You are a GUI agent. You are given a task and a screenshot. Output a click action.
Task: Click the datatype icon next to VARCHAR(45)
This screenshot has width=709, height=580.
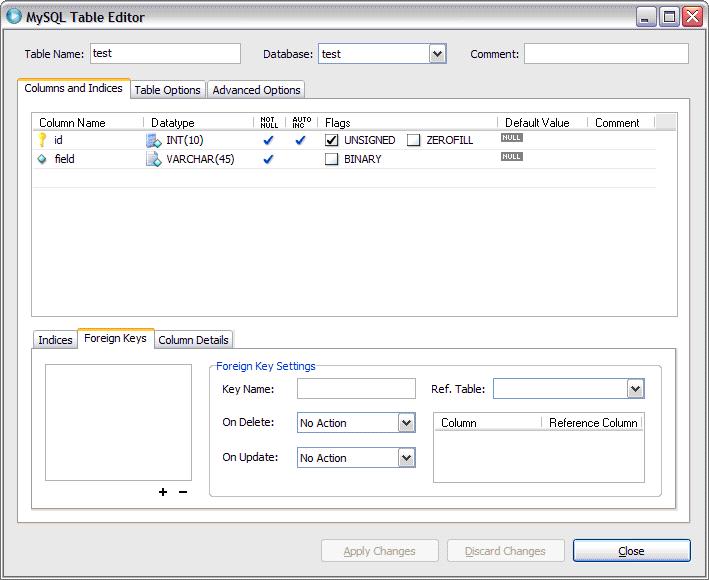(x=153, y=159)
